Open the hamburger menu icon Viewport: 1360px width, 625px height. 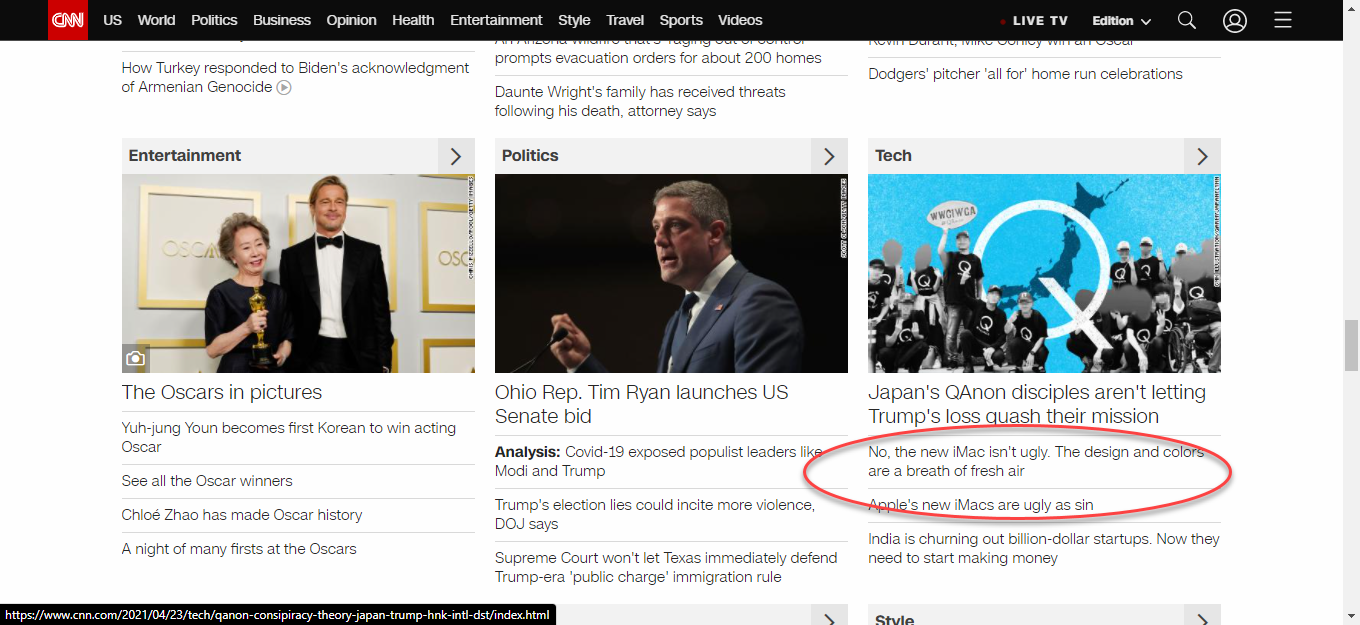(1283, 20)
